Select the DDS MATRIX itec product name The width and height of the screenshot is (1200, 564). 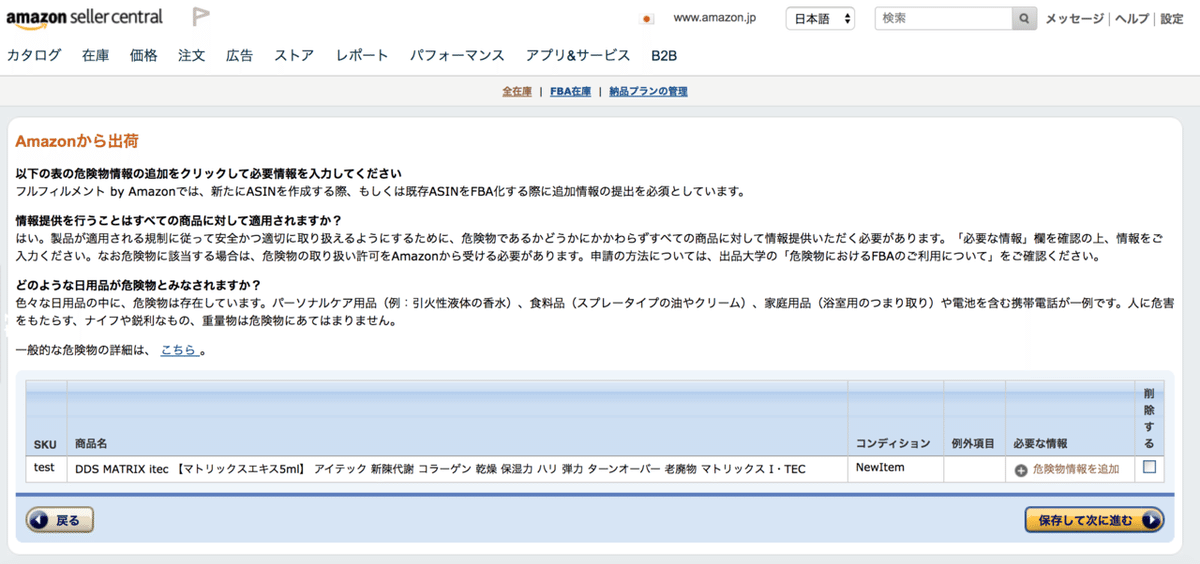(439, 469)
